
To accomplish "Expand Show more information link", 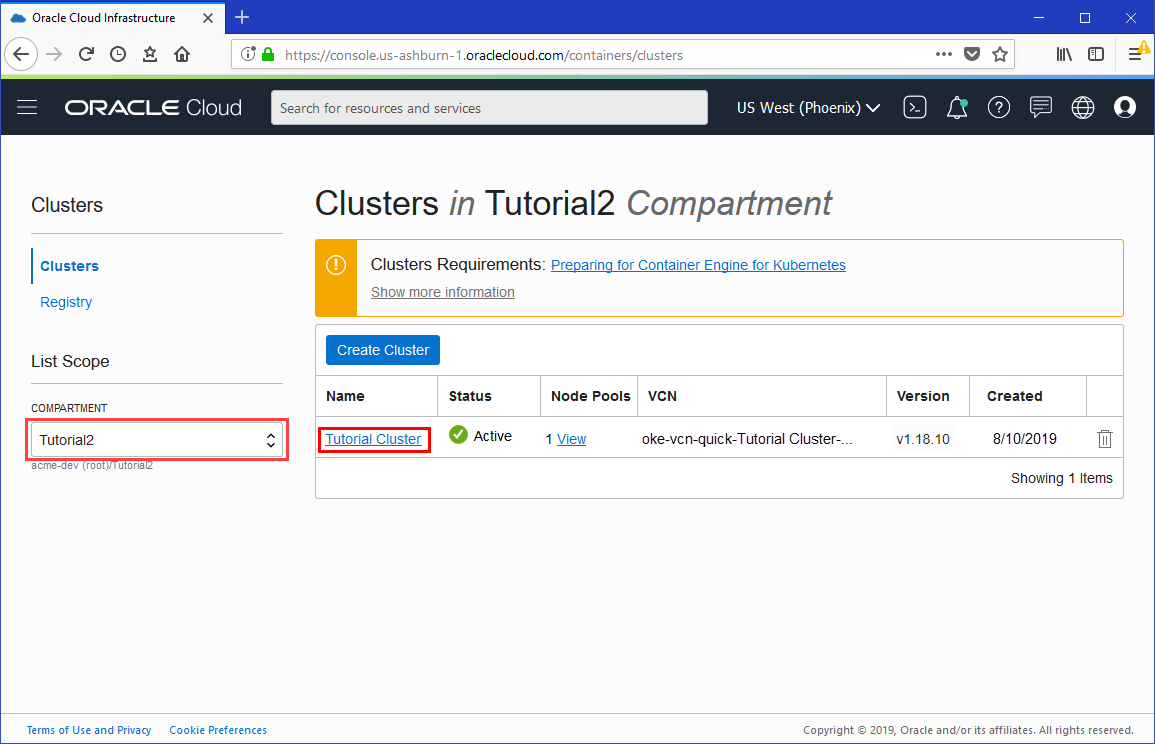I will tap(443, 292).
